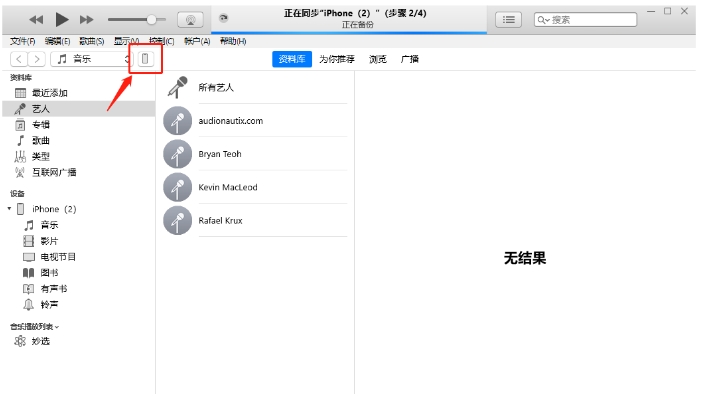Open 妙选 Genius playlist
The image size is (708, 407).
click(x=39, y=341)
